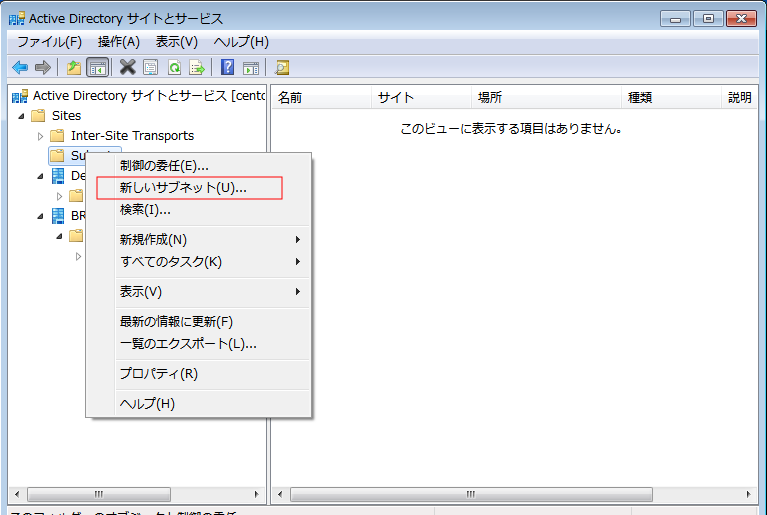Select the Sites tree label
Screen dimensions: 767x515
[67, 116]
